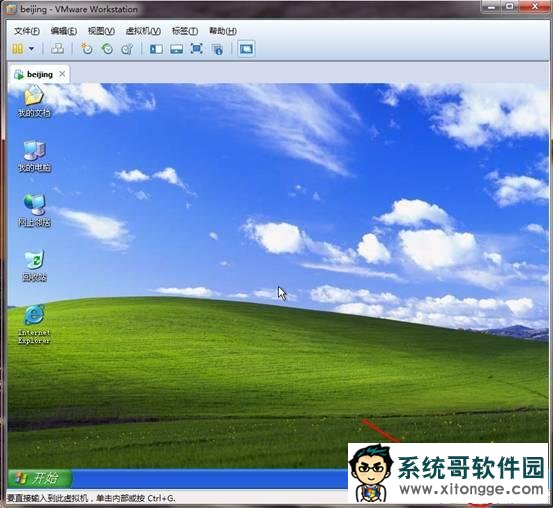The height and width of the screenshot is (508, 553).
Task: Select the 回收站 recycle bin icon
Action: [34, 265]
